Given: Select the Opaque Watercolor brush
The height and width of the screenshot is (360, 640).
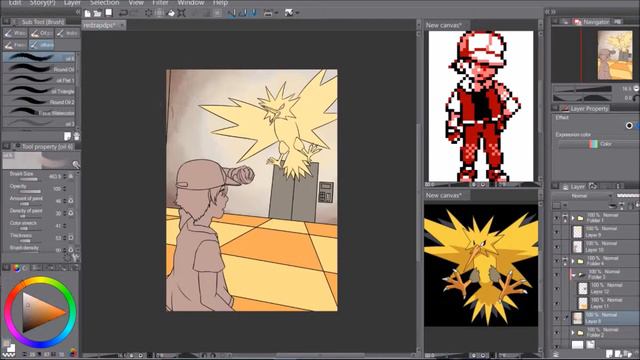Looking at the screenshot, I should pos(39,112).
